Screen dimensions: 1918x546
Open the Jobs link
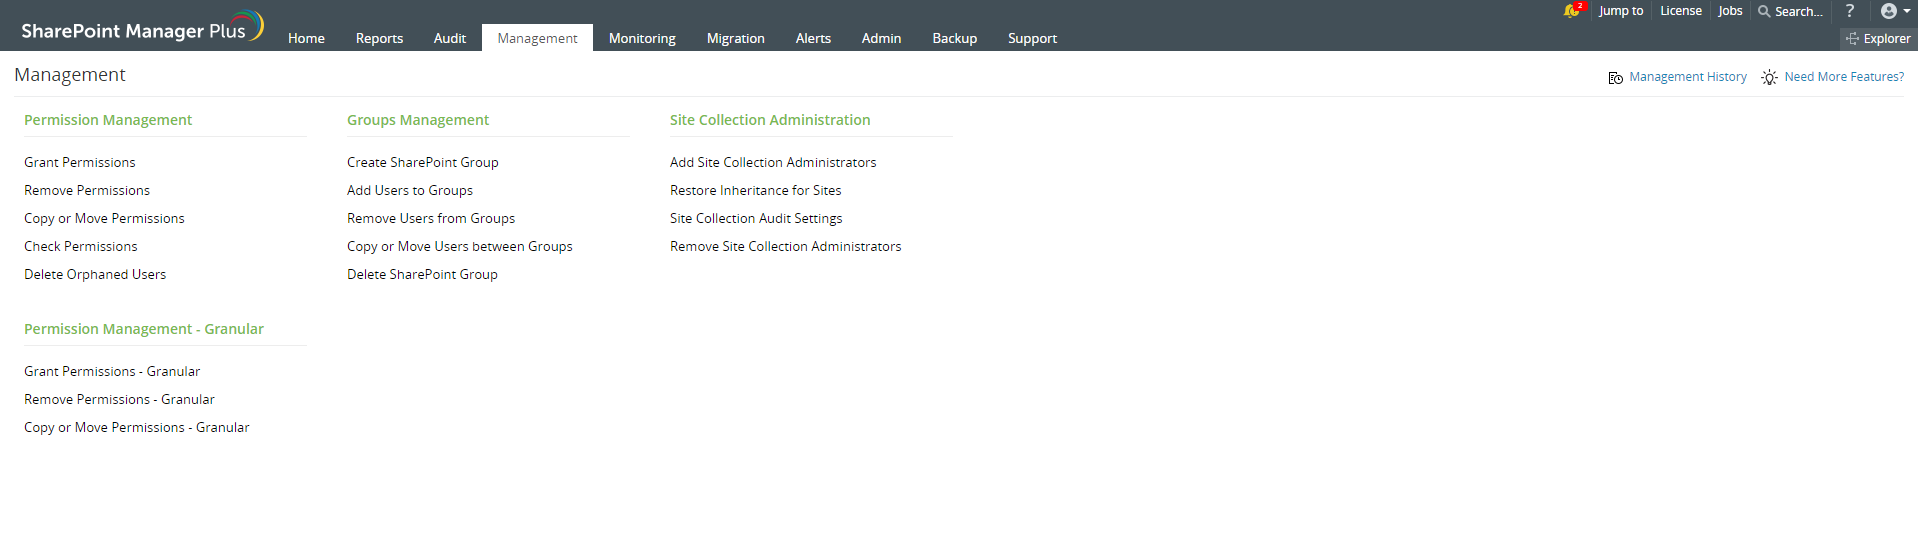[1730, 11]
